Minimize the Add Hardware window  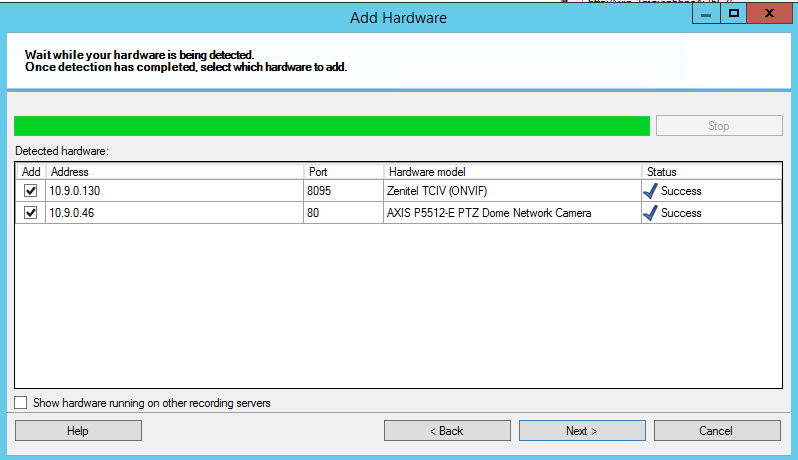[x=706, y=13]
